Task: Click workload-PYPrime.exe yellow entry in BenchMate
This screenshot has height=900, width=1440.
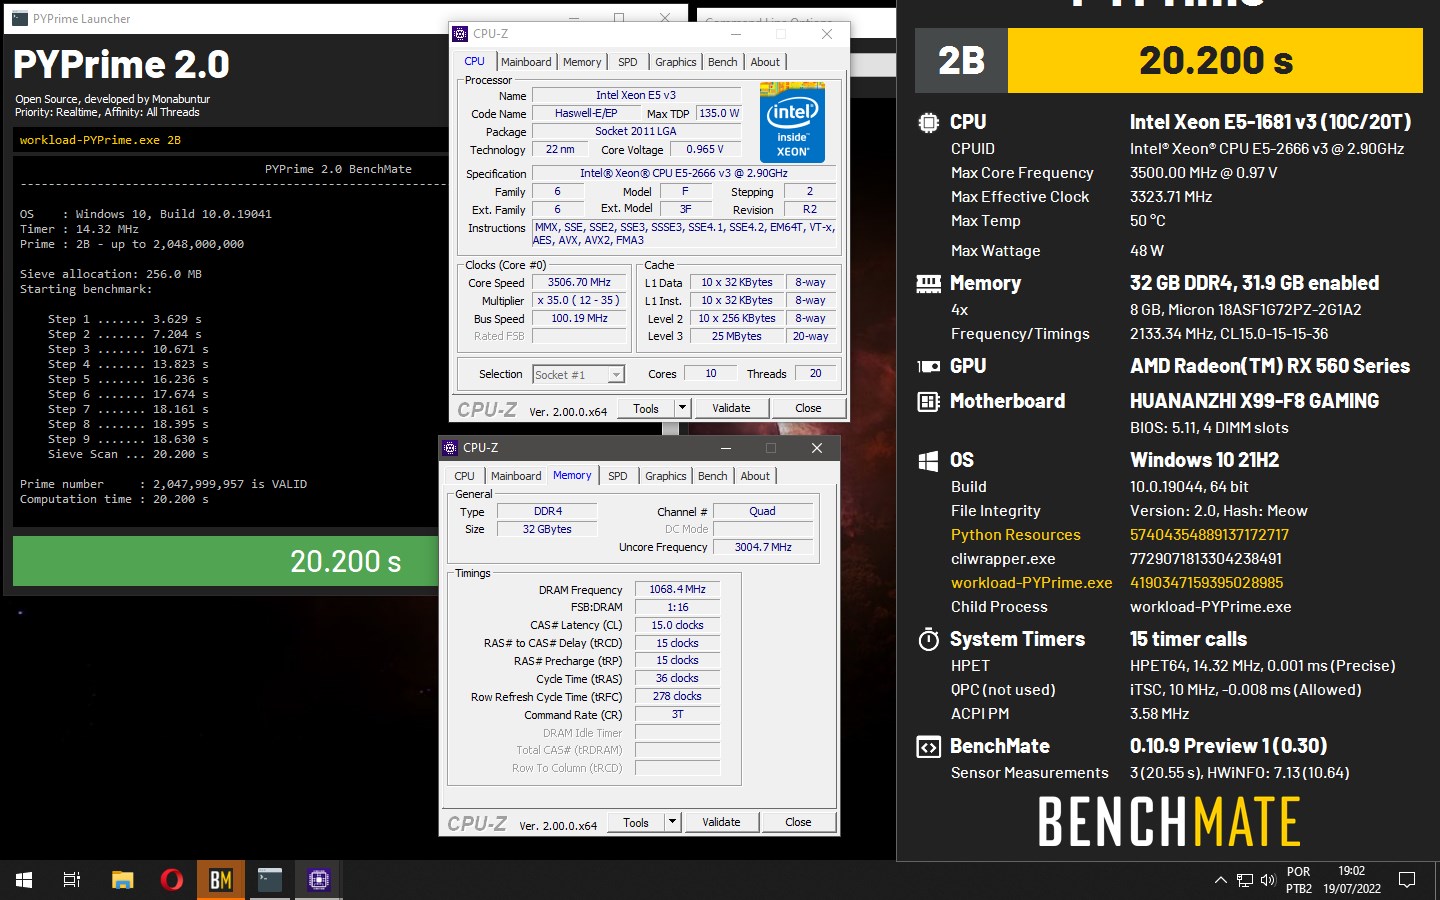Action: [1031, 583]
